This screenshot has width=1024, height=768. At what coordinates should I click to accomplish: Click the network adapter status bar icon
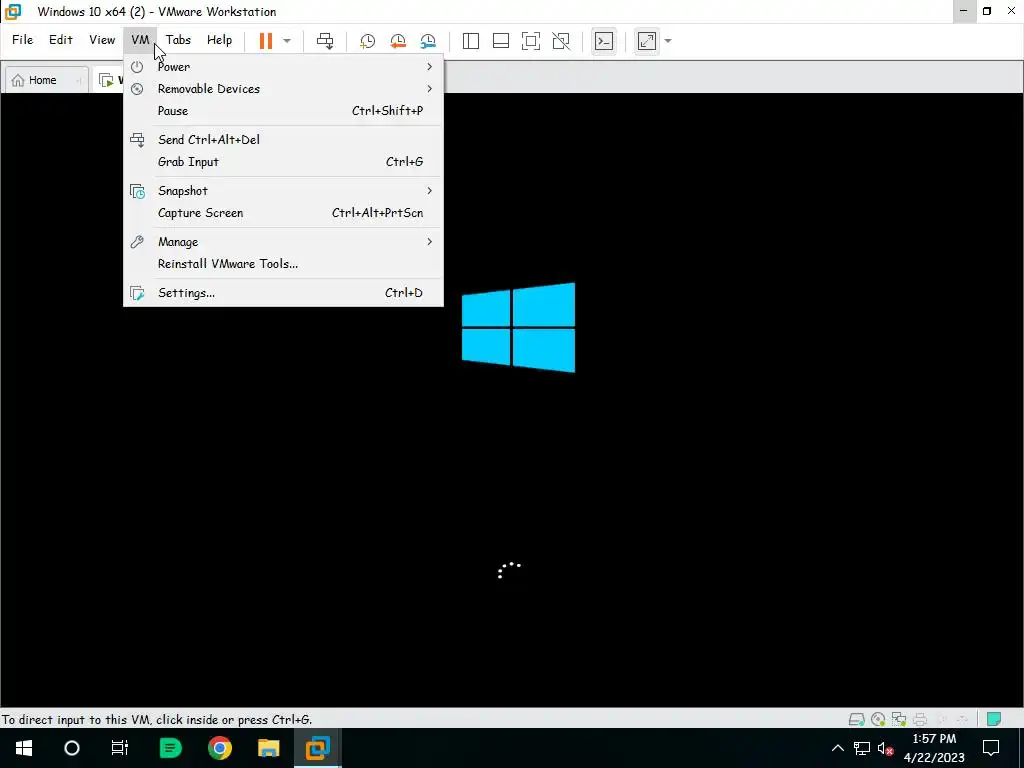point(899,720)
